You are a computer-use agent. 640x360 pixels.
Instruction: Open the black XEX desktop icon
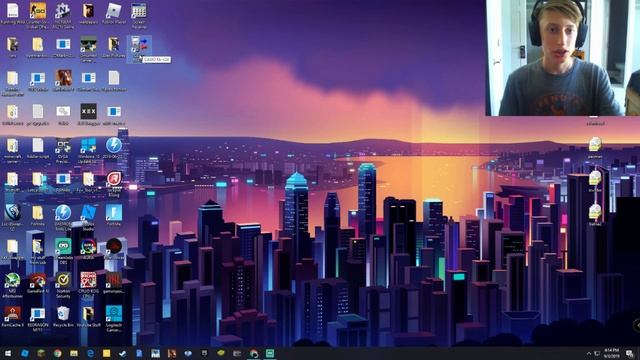coord(89,114)
